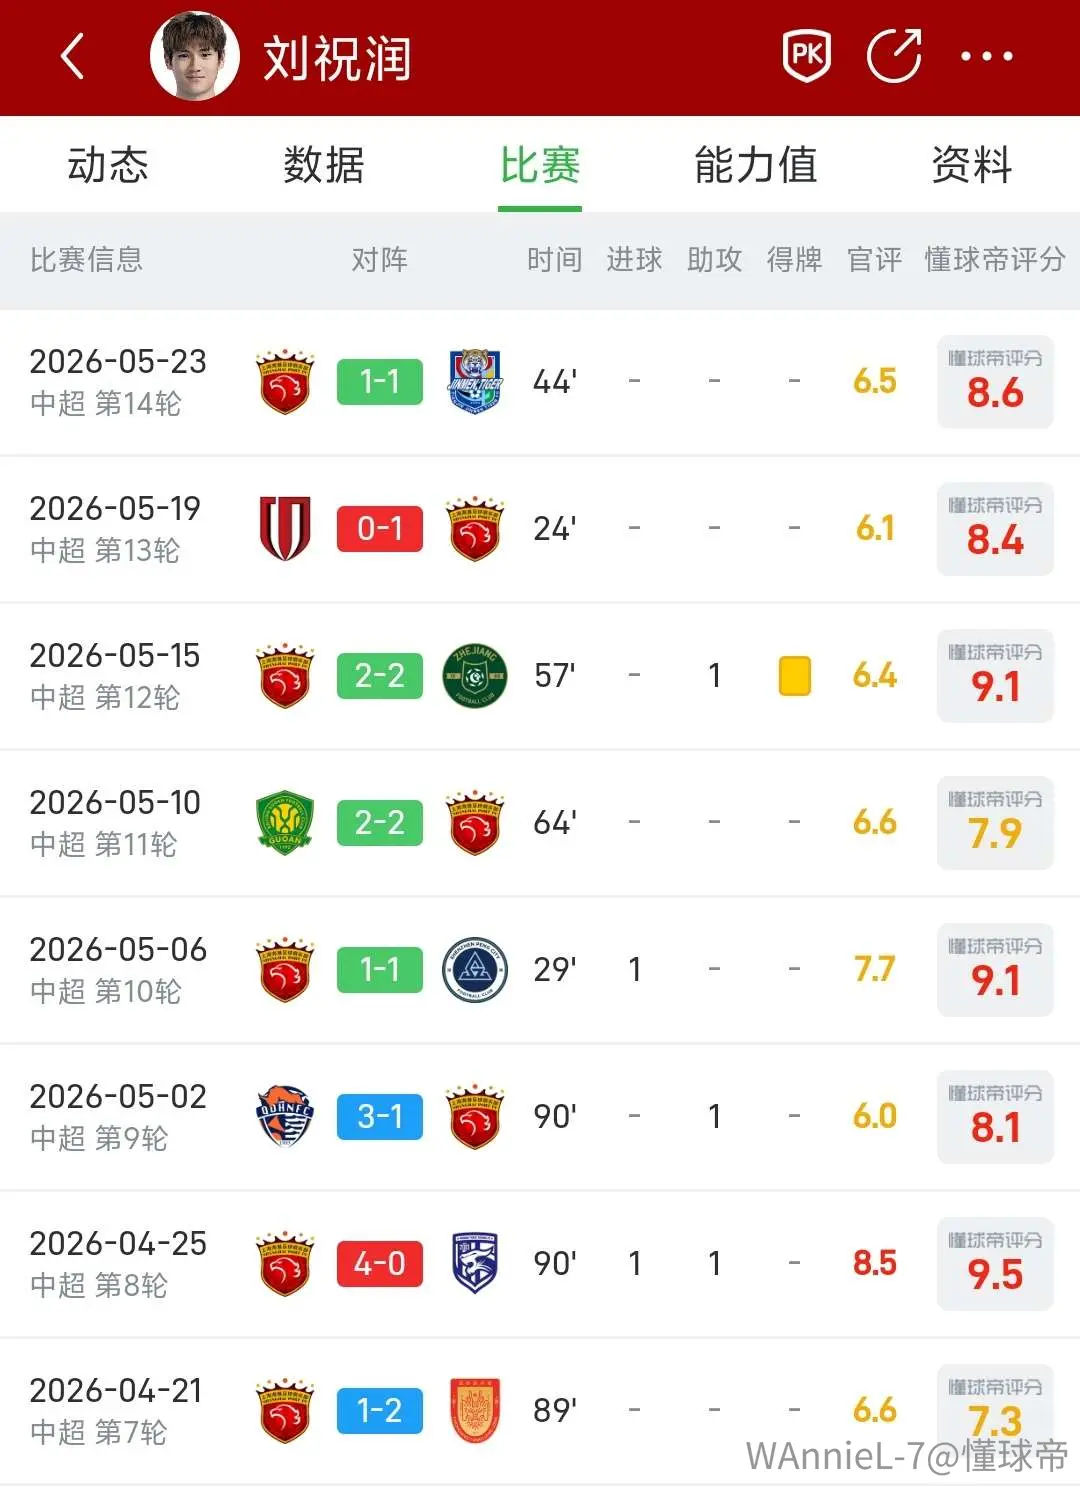The width and height of the screenshot is (1080, 1486).
Task: Open the 4-0 match score on 2026-04-25
Action: pos(380,1264)
